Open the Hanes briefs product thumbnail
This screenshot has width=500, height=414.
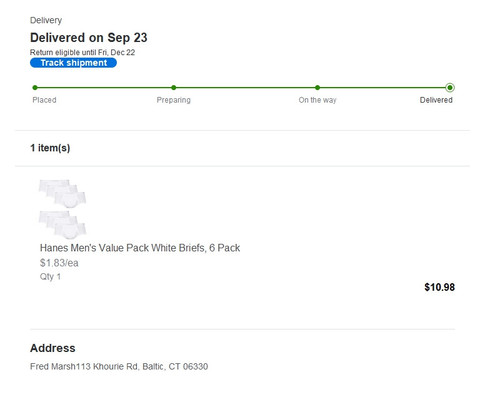click(x=62, y=209)
